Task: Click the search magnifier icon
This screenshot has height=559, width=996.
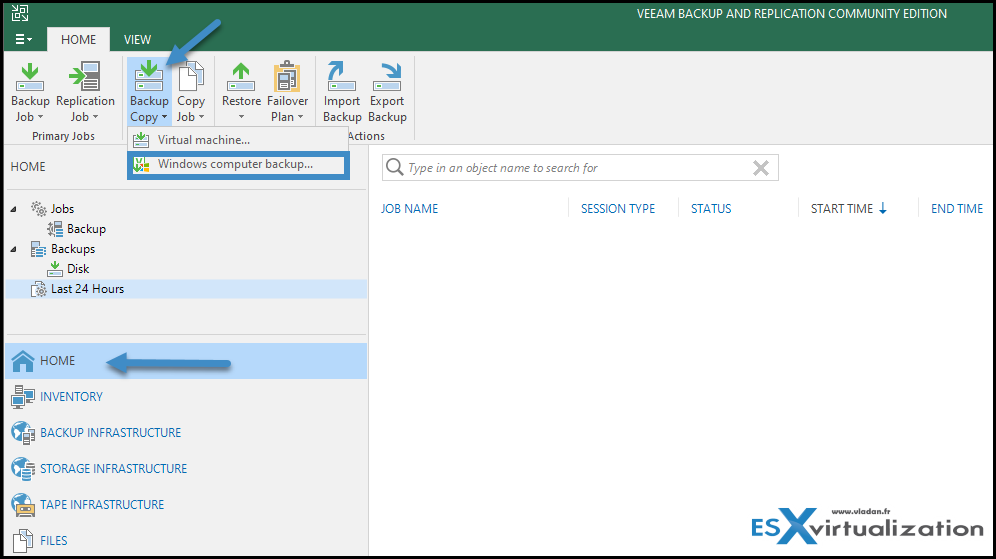Action: click(394, 167)
